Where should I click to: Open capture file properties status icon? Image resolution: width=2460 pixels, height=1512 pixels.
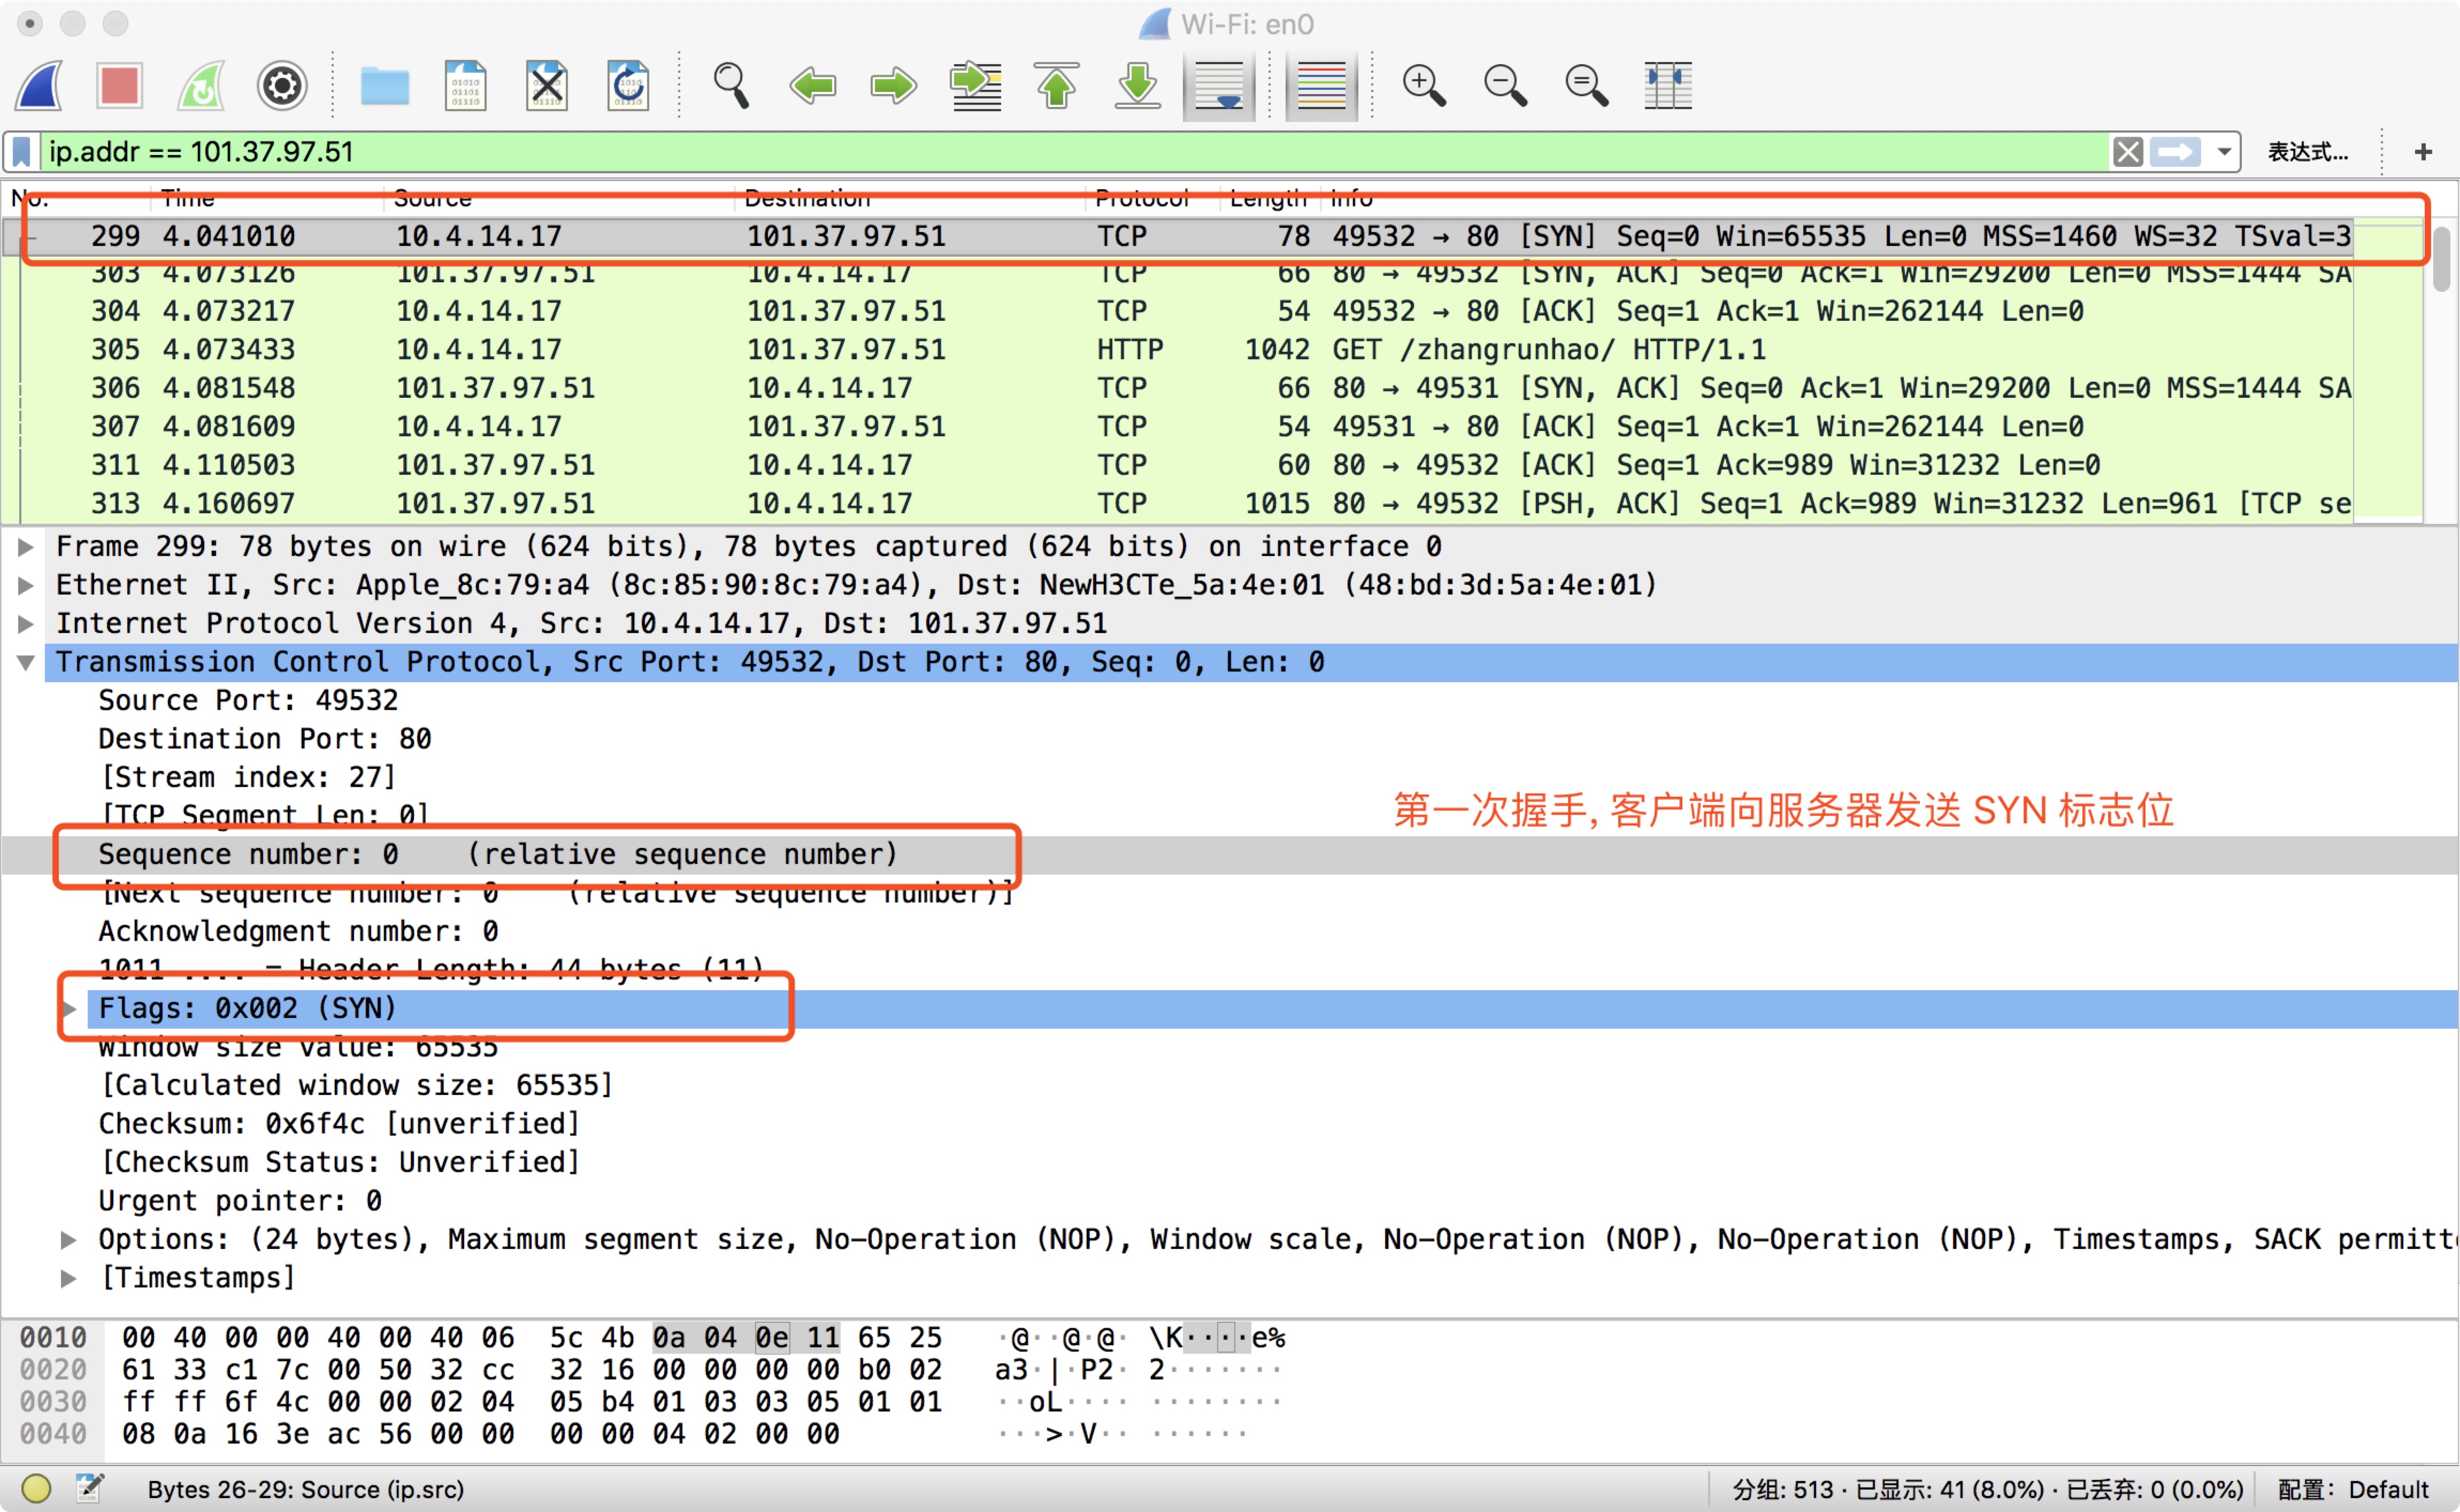point(90,1489)
